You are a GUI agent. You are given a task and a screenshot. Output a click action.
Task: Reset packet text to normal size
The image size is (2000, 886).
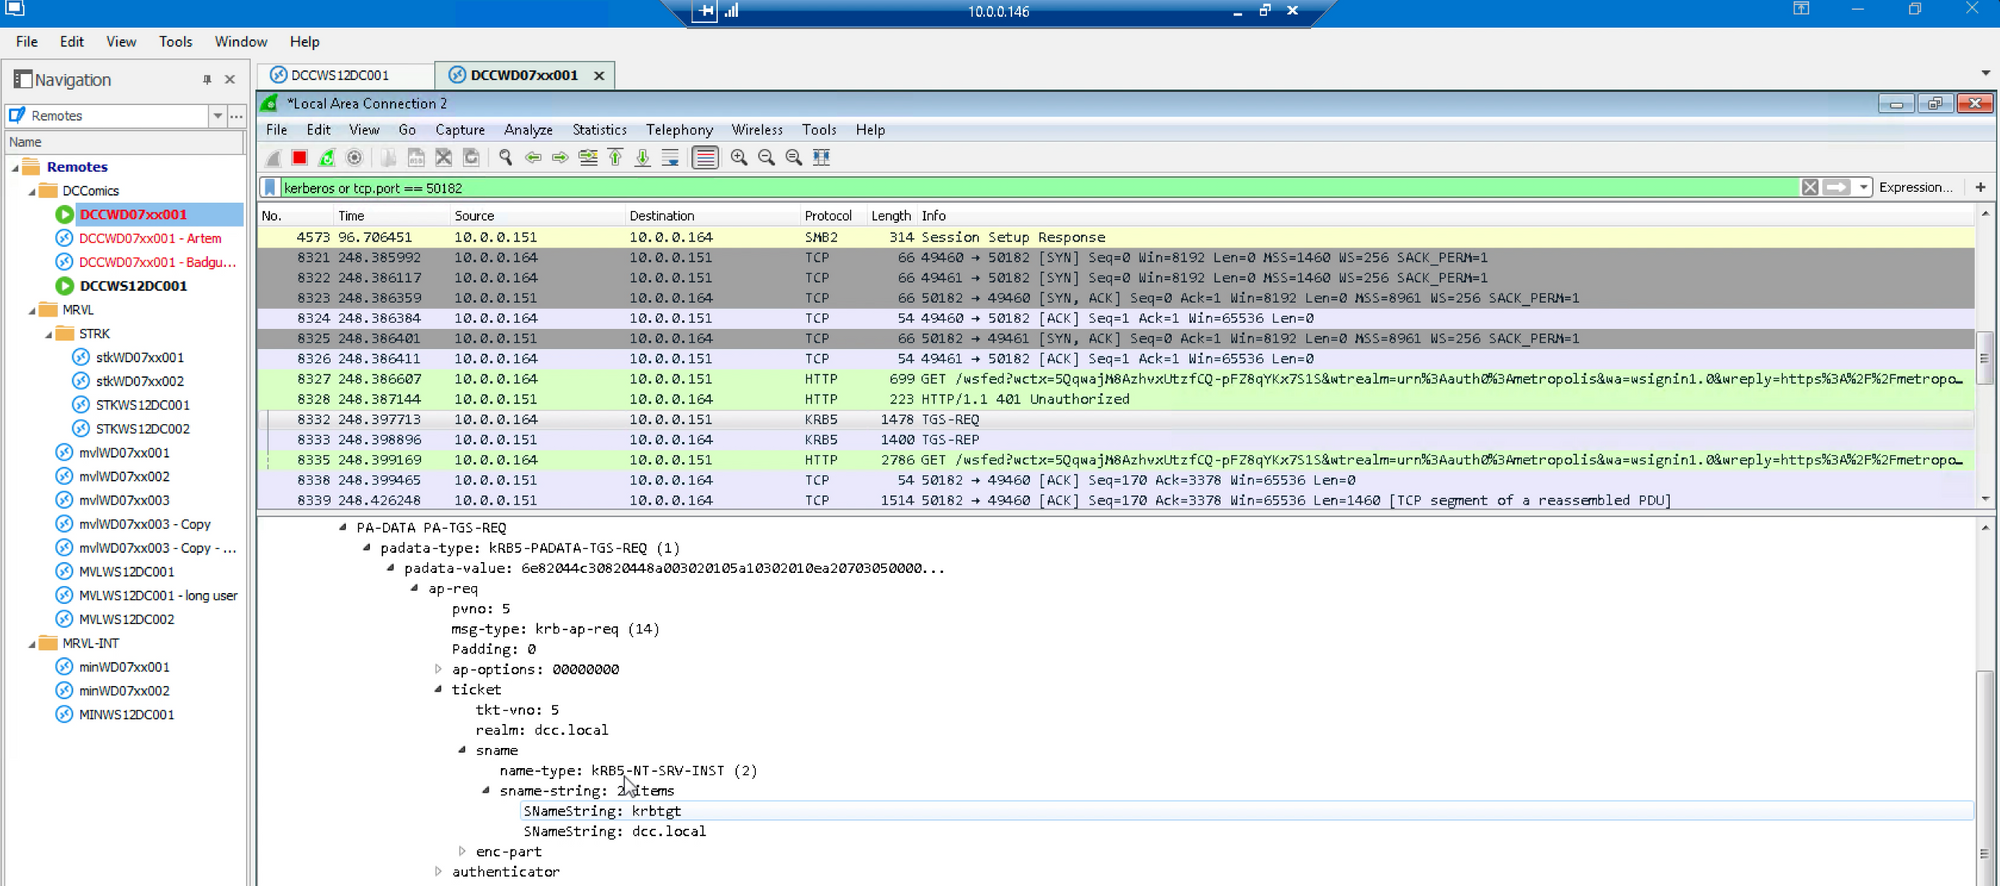(794, 158)
